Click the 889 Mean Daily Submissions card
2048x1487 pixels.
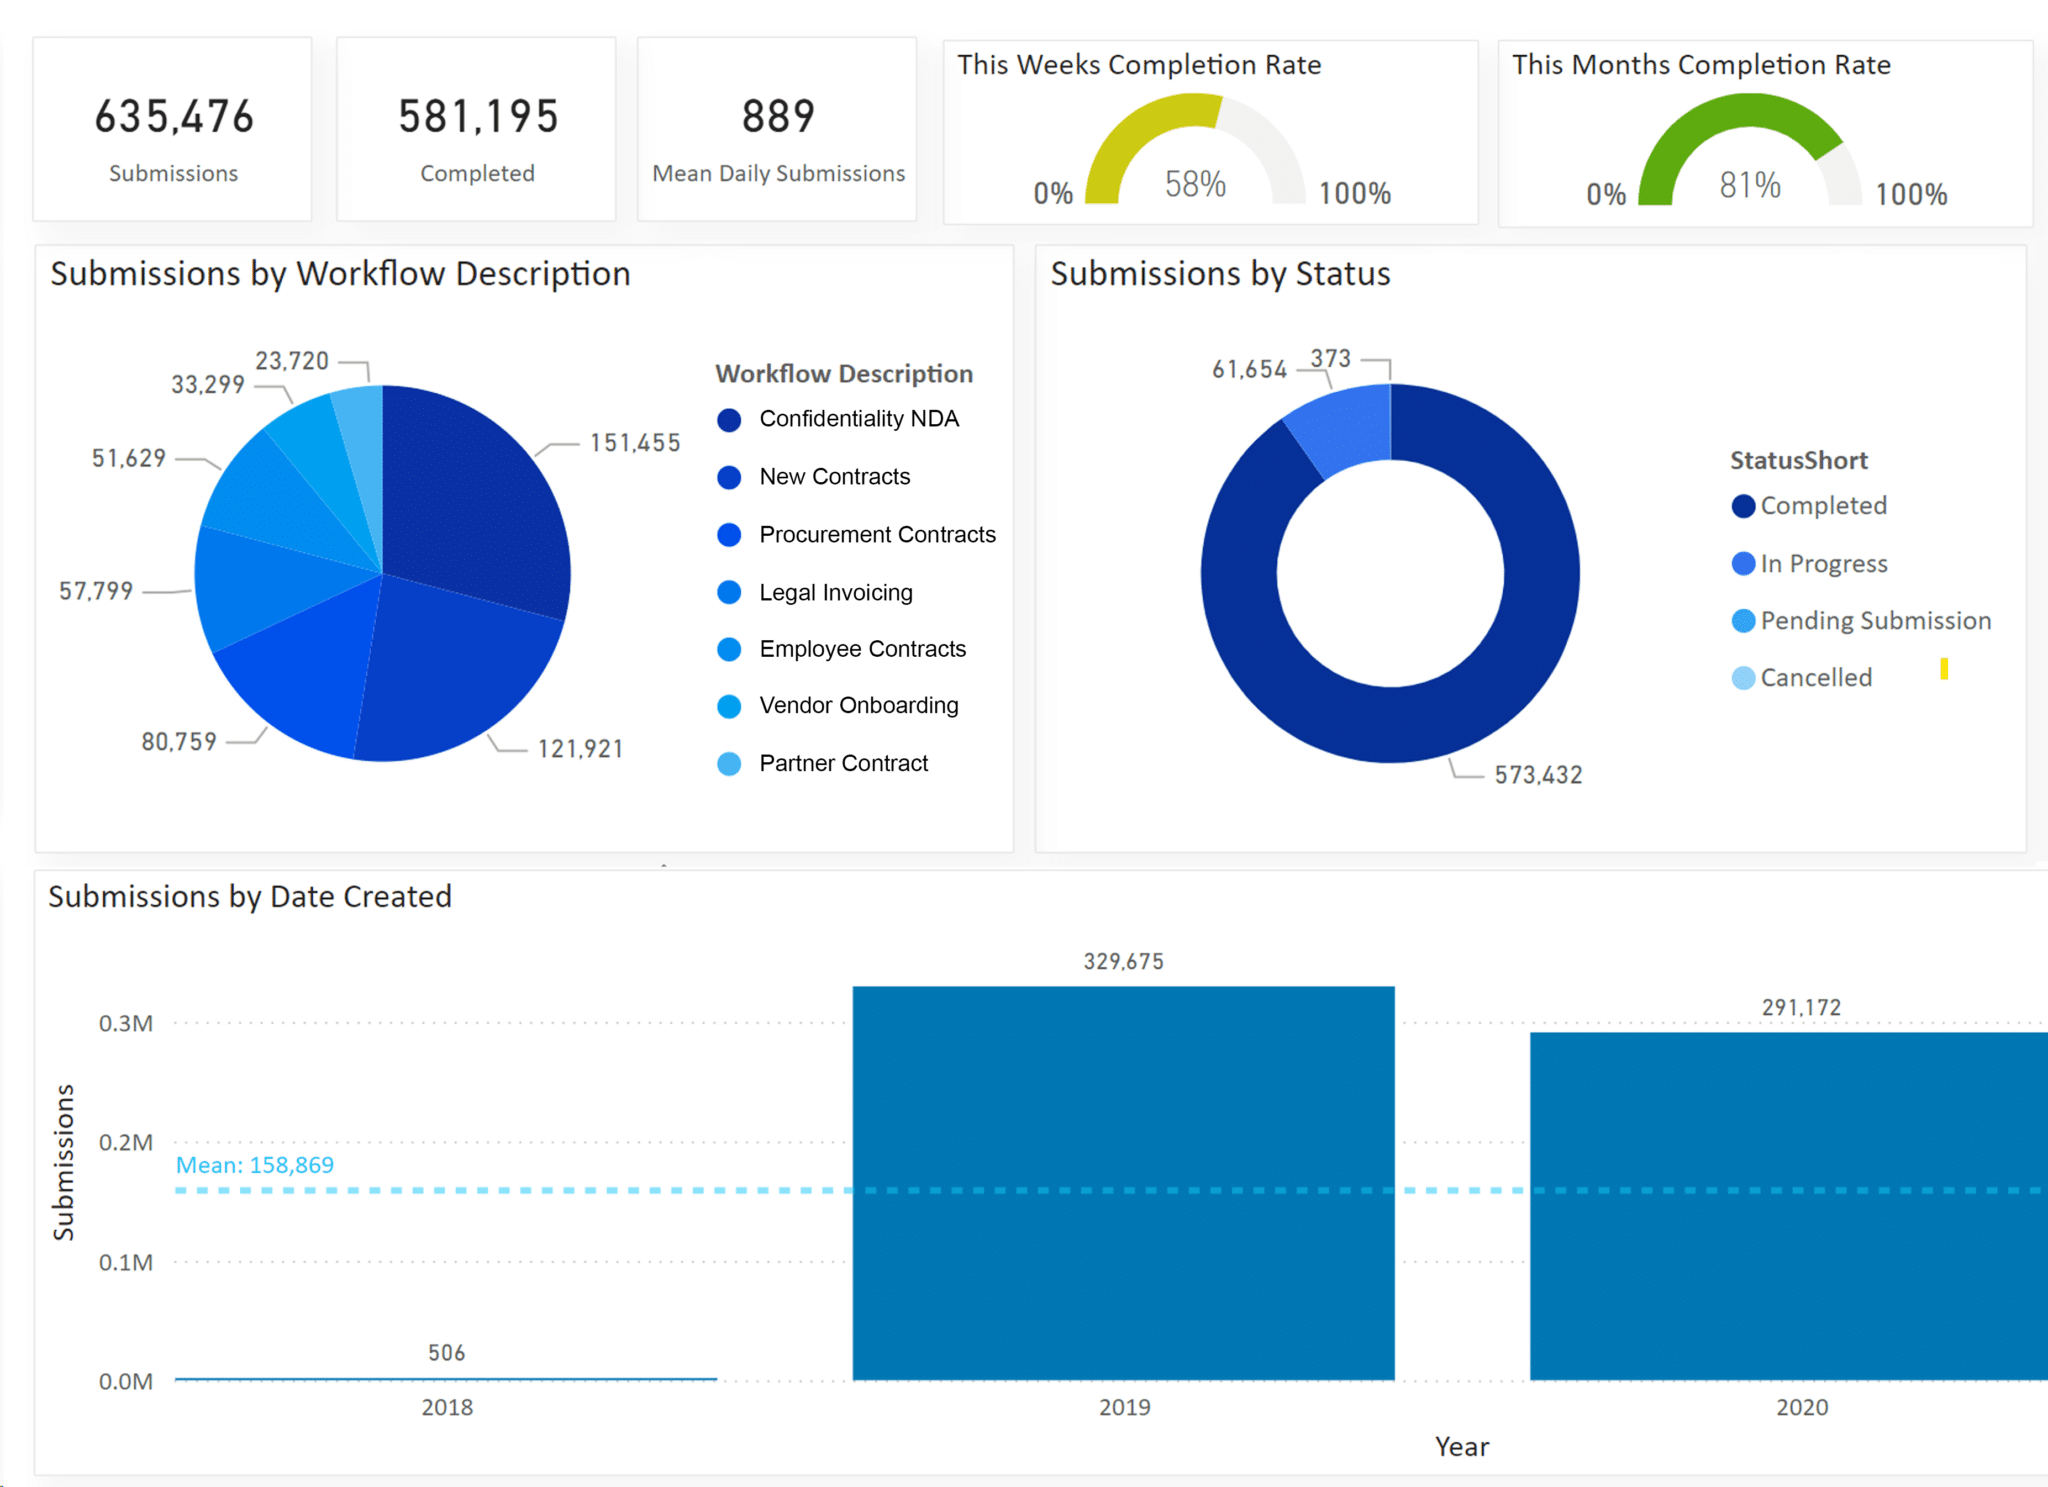tap(777, 130)
